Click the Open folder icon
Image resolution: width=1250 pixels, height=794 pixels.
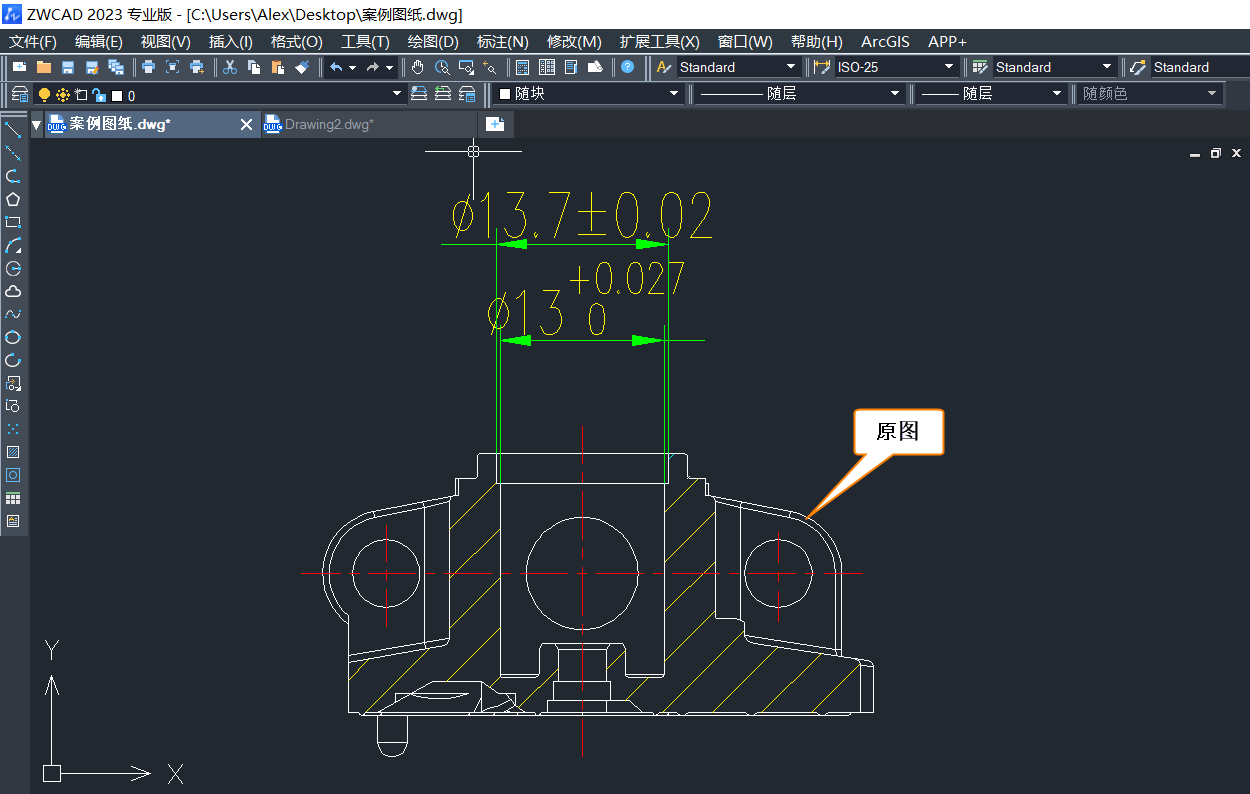[x=43, y=67]
